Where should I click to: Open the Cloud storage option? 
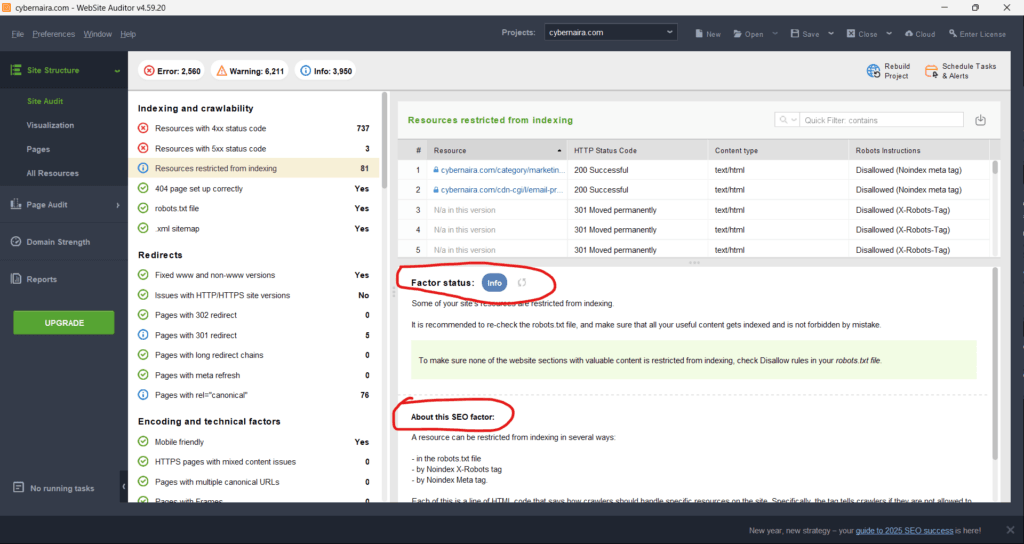(x=920, y=34)
